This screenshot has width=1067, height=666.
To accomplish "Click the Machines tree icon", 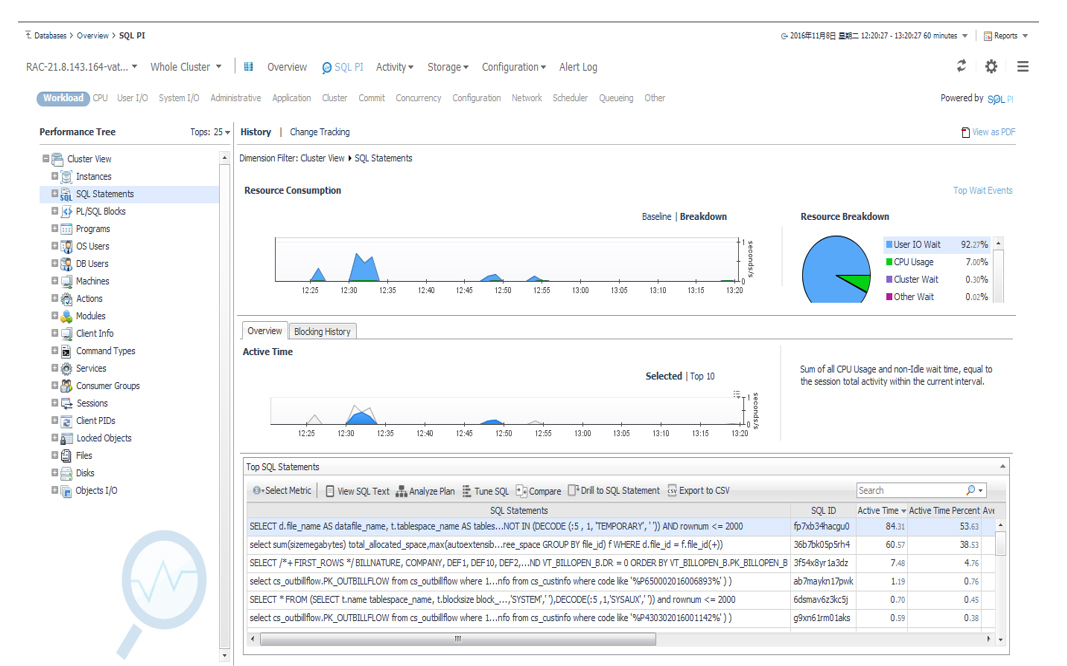I will 66,281.
